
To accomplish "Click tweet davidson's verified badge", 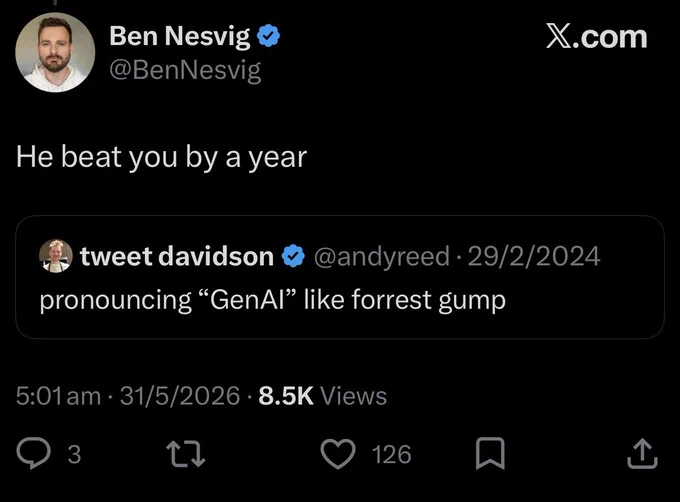I will (x=294, y=256).
